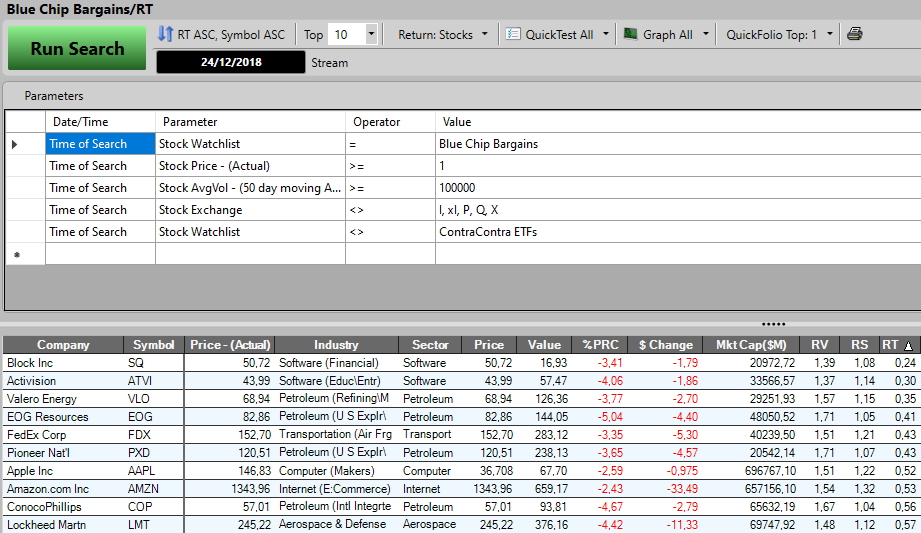Select the Block Inc row
Image resolution: width=921 pixels, height=533 pixels.
click(x=461, y=363)
